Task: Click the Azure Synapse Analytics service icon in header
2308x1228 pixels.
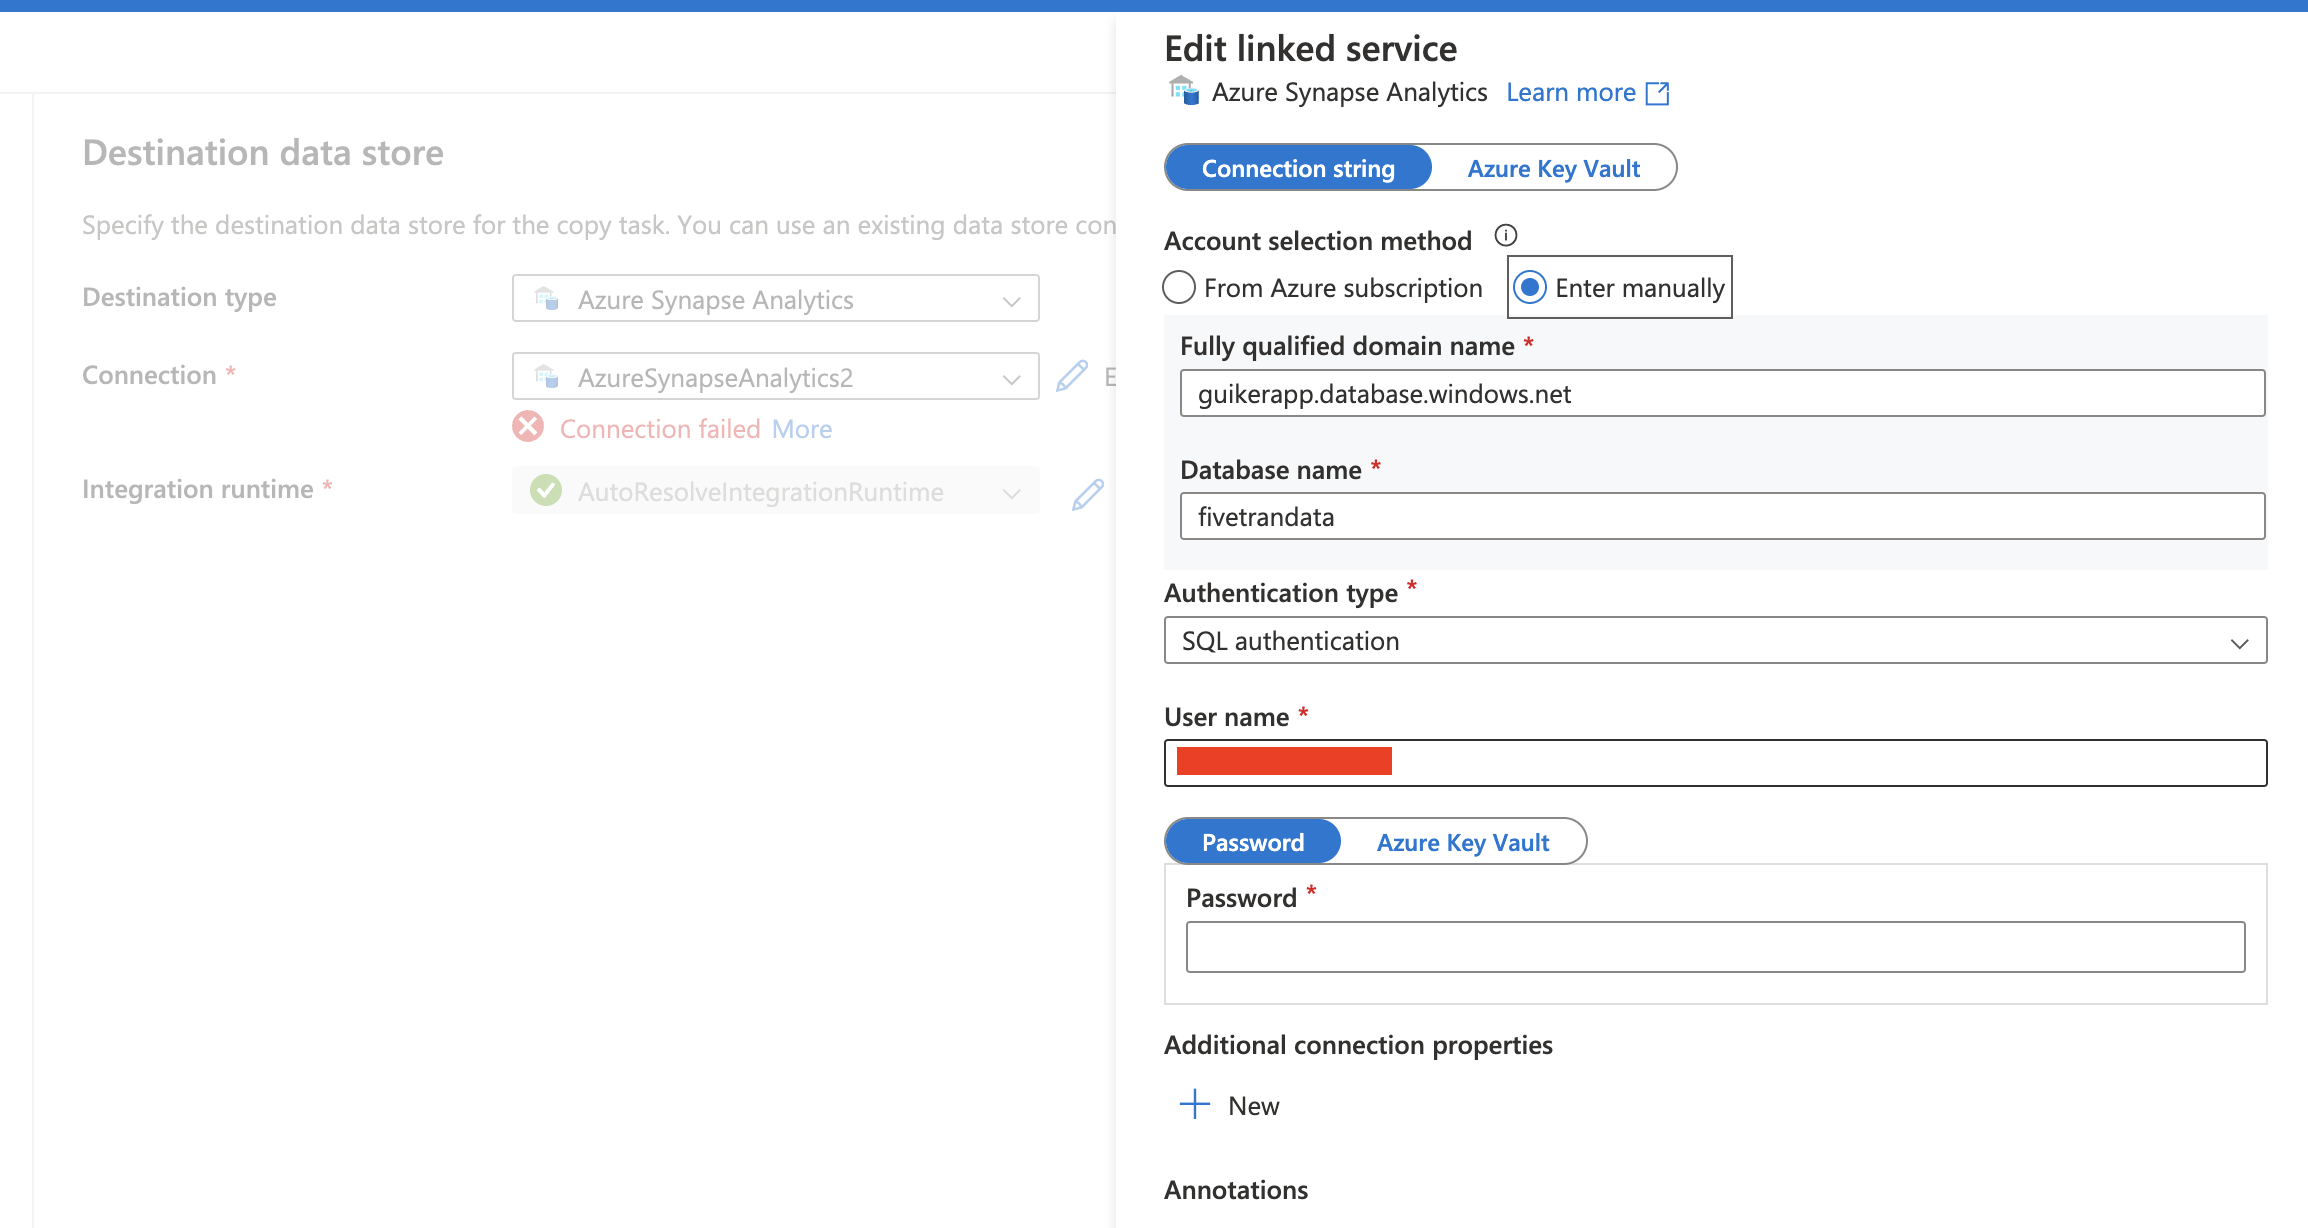Action: click(1184, 91)
